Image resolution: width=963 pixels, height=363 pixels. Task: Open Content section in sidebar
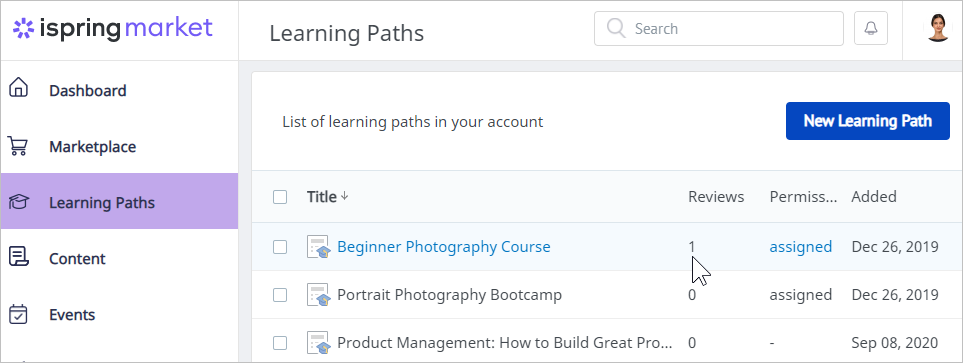77,259
